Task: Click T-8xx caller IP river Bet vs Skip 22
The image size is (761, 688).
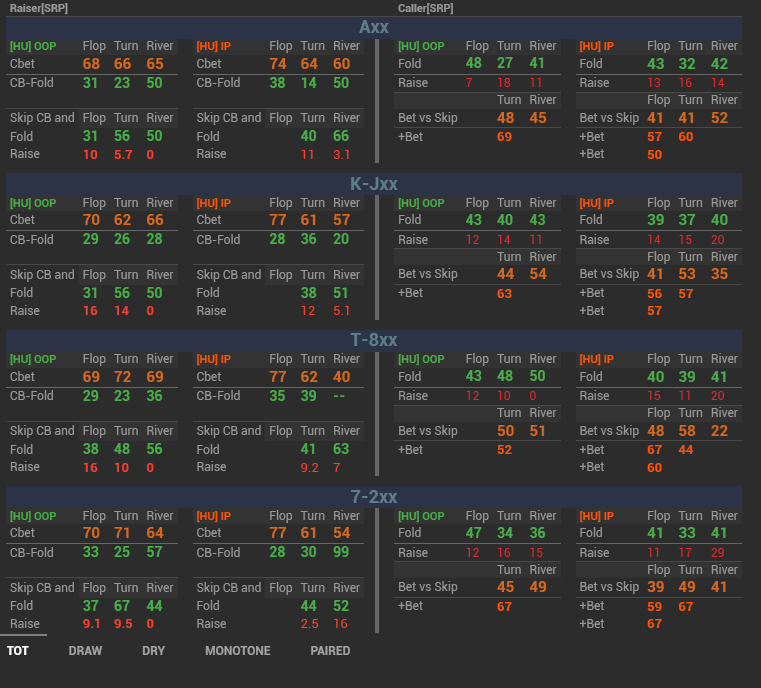Action: pos(720,431)
